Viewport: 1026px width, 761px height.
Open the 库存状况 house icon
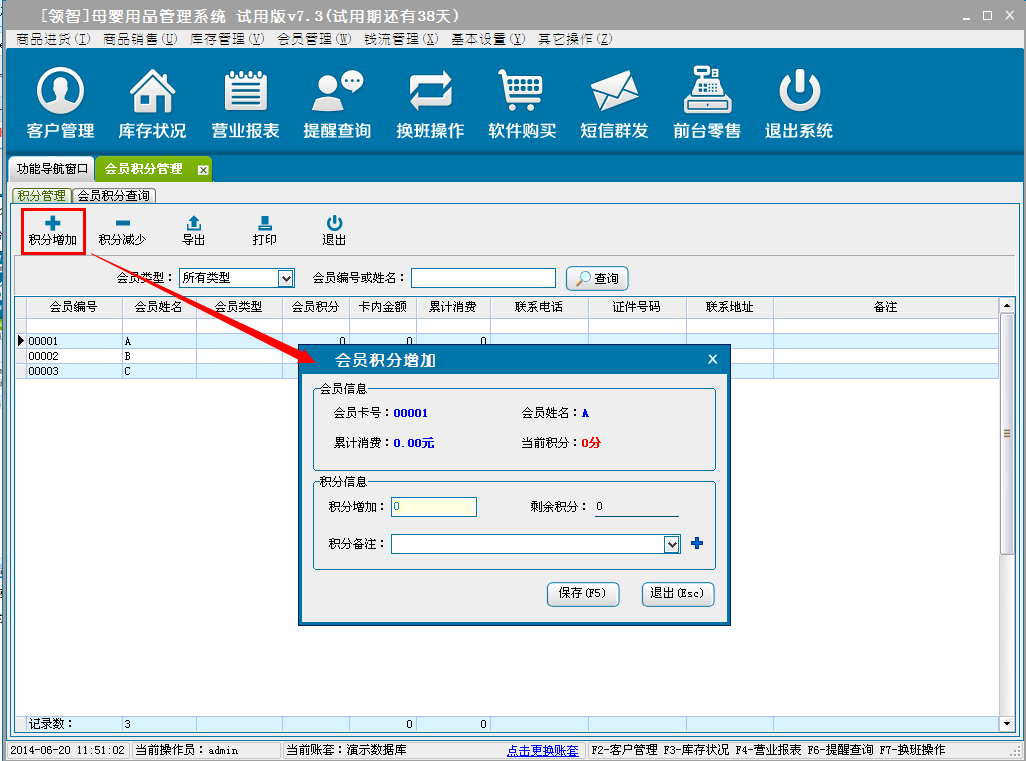click(x=152, y=103)
